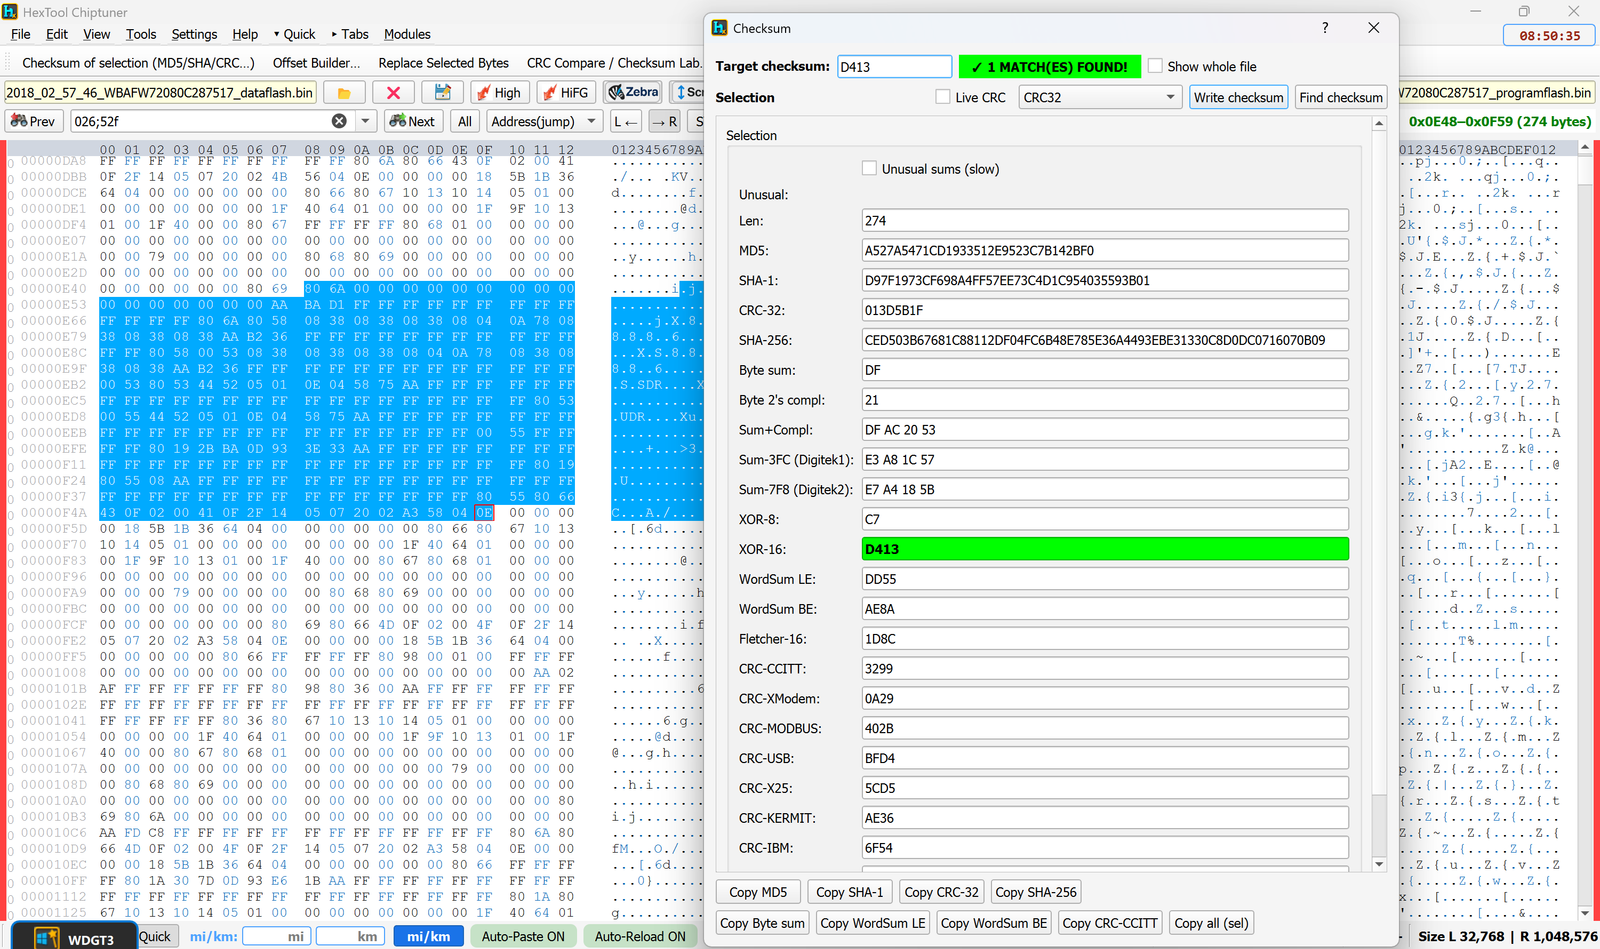The image size is (1600, 949).
Task: Save the file using the save icon
Action: [x=443, y=91]
